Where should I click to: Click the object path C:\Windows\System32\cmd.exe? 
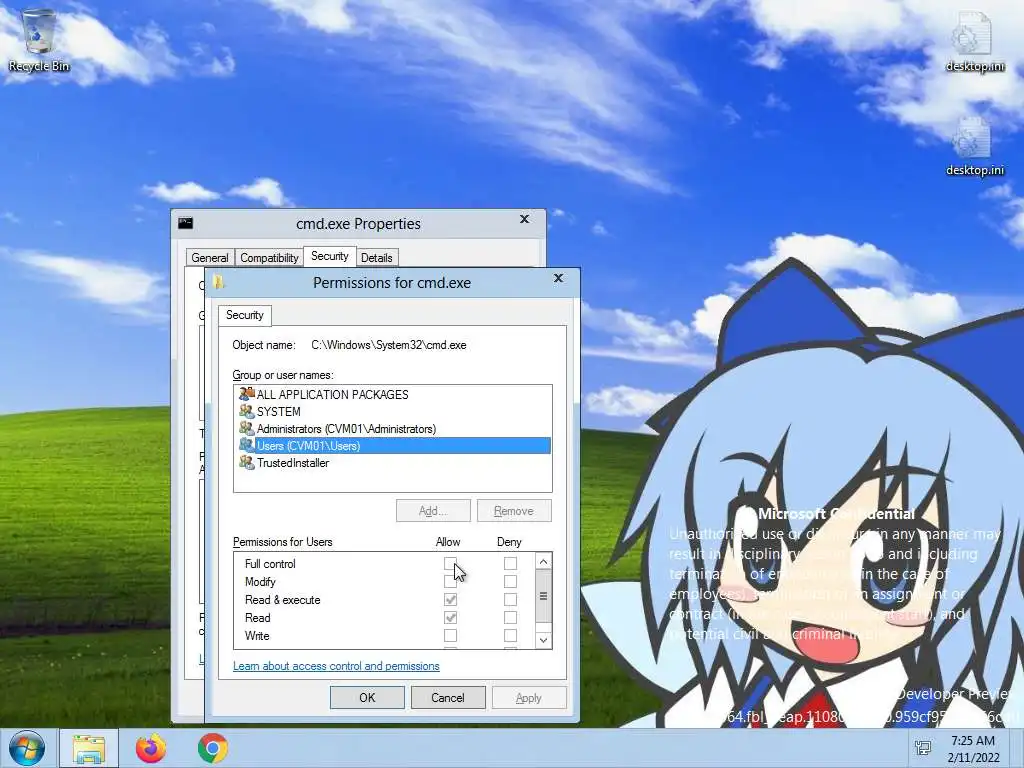(389, 345)
